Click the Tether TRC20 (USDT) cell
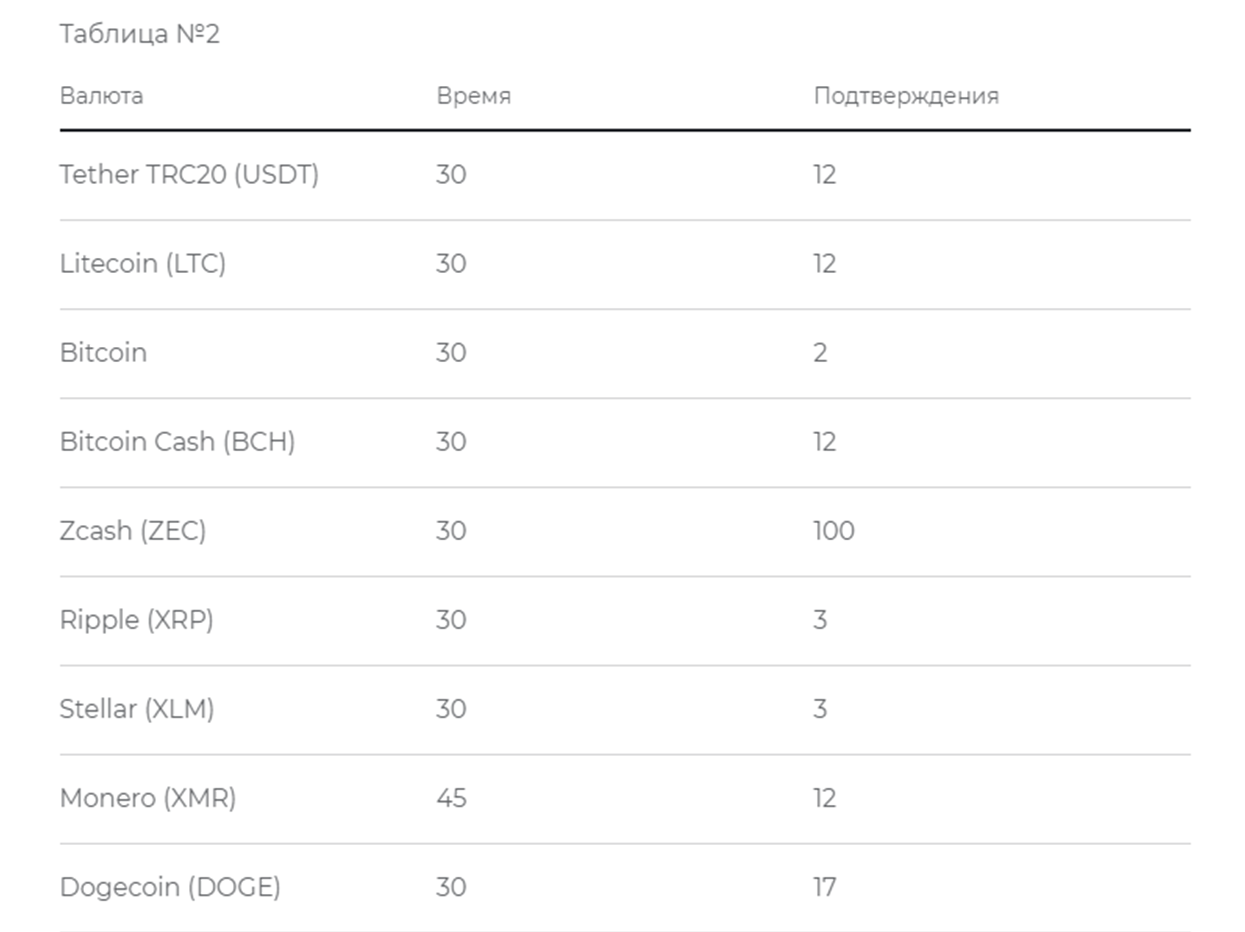This screenshot has width=1245, height=932. point(189,175)
